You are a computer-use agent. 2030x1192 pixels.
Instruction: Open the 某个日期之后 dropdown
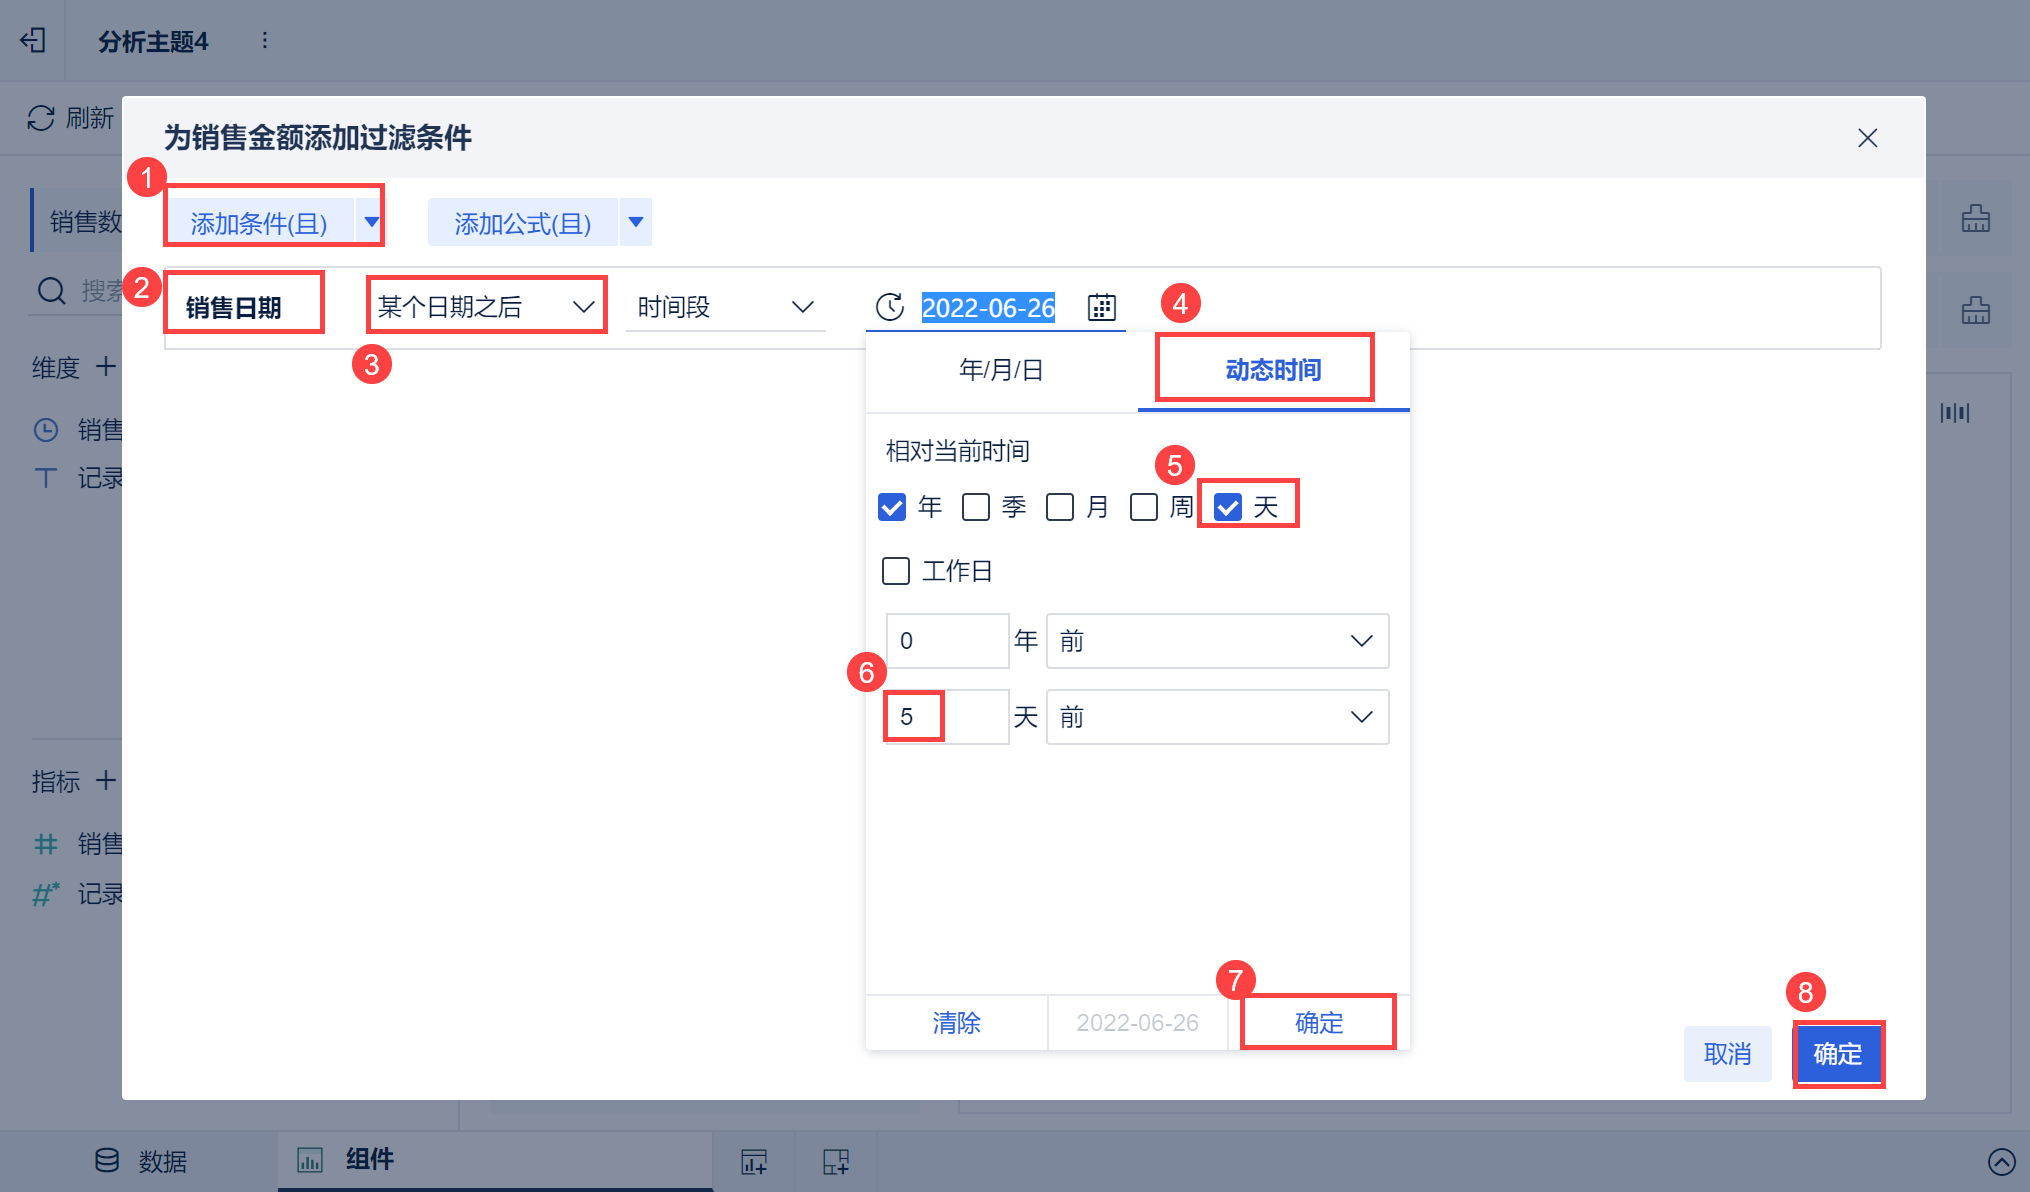[486, 306]
